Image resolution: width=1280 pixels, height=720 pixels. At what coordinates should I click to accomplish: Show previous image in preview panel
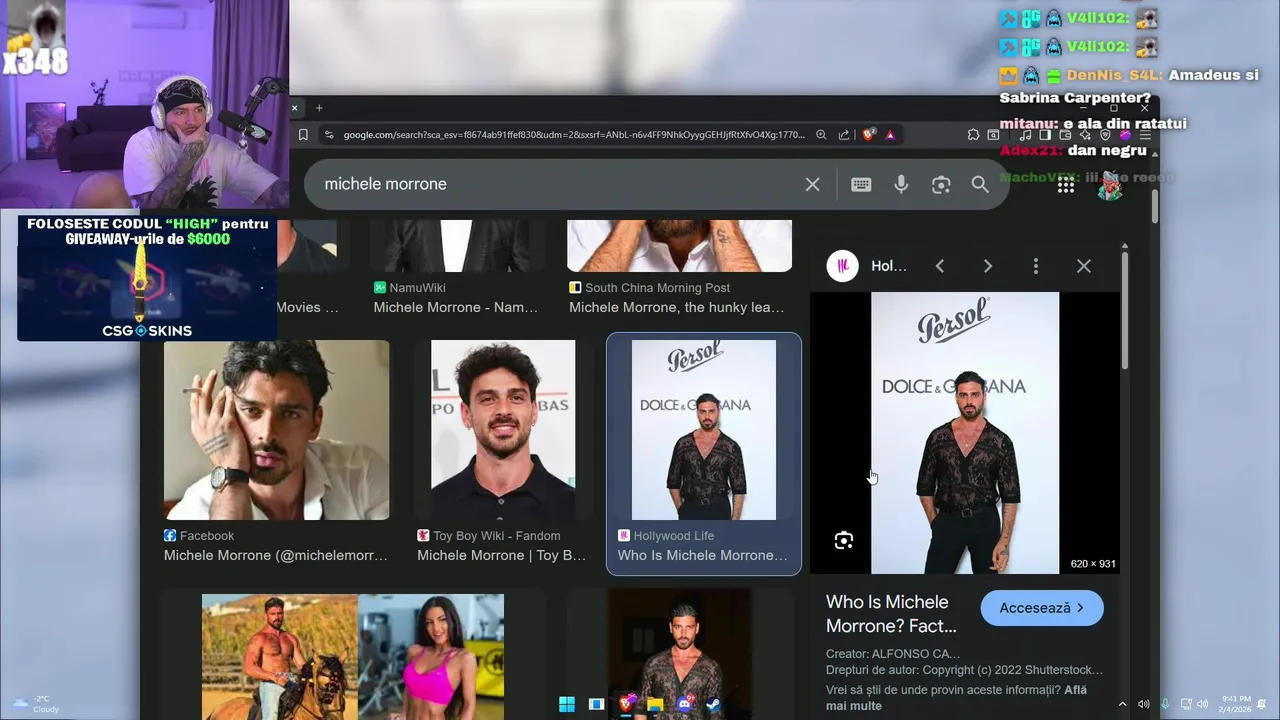939,266
